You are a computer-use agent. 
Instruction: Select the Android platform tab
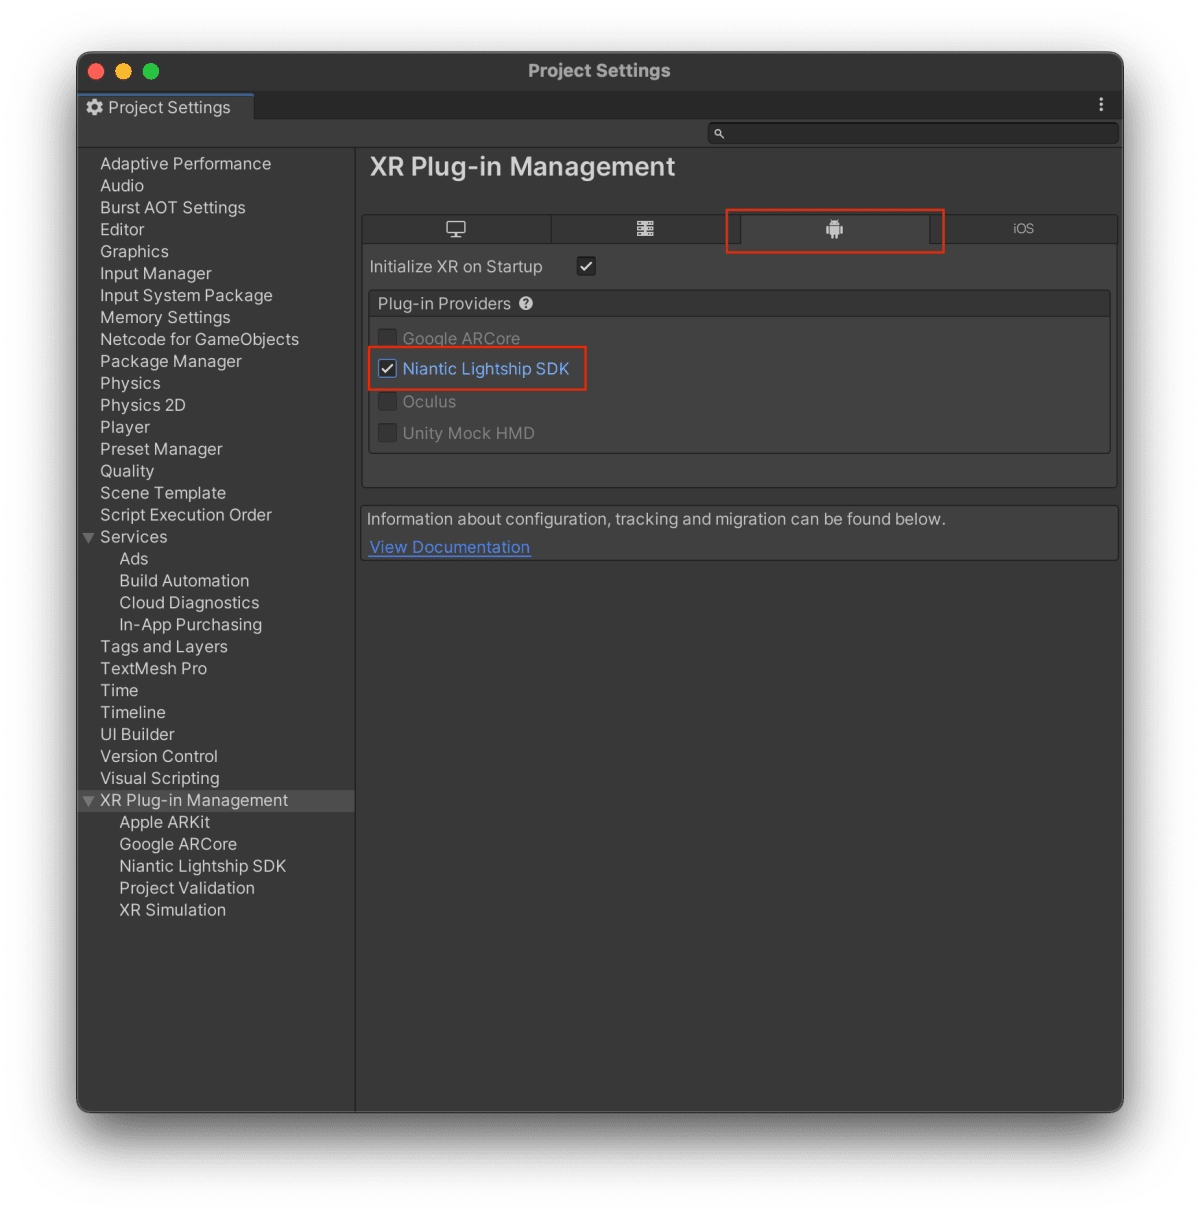[x=835, y=229]
